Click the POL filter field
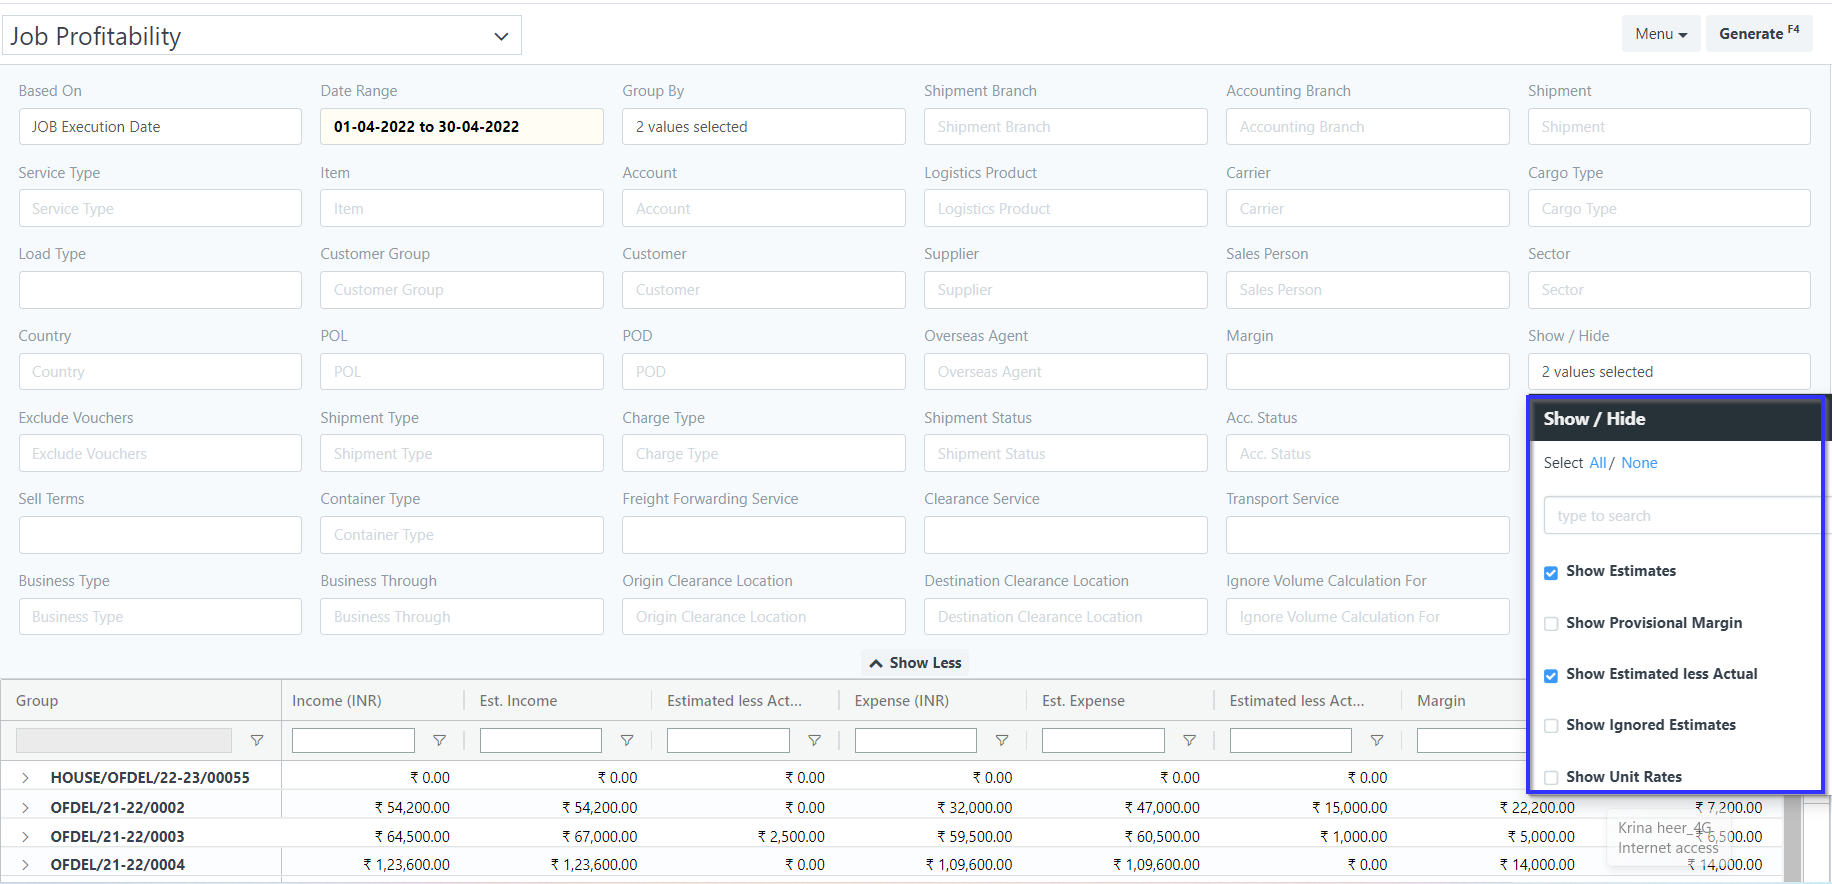1832x884 pixels. click(462, 372)
